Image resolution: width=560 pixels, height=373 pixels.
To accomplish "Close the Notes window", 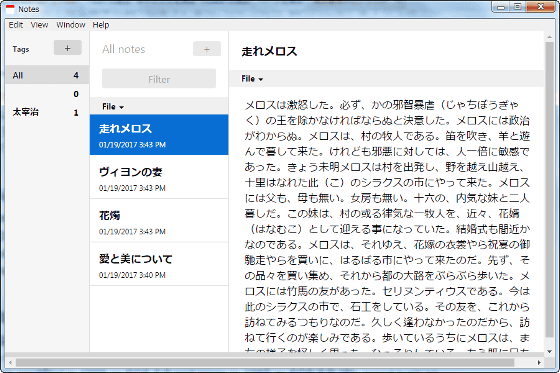I will point(540,7).
